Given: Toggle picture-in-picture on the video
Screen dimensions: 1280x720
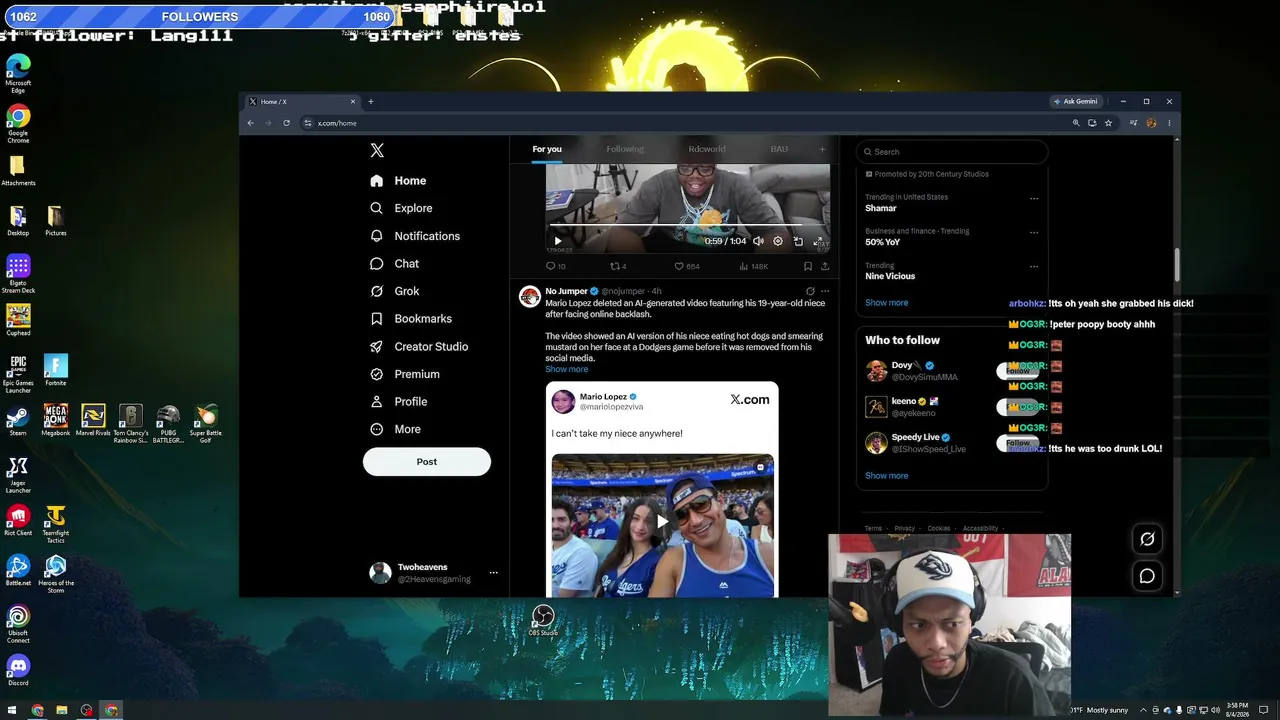Looking at the screenshot, I should click(x=798, y=241).
